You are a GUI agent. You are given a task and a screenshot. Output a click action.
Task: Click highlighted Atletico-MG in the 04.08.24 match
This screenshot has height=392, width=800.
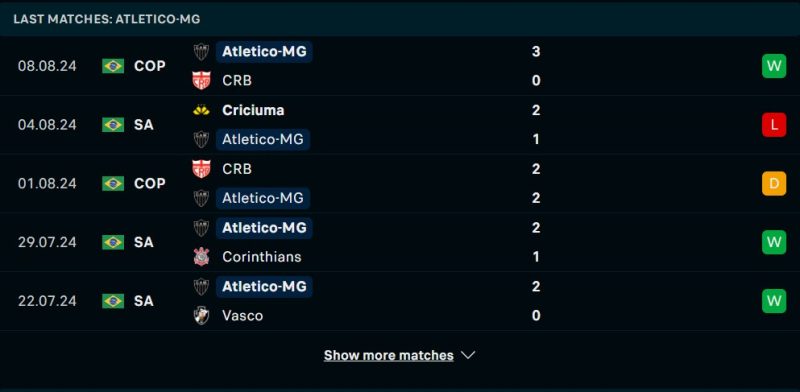click(263, 139)
